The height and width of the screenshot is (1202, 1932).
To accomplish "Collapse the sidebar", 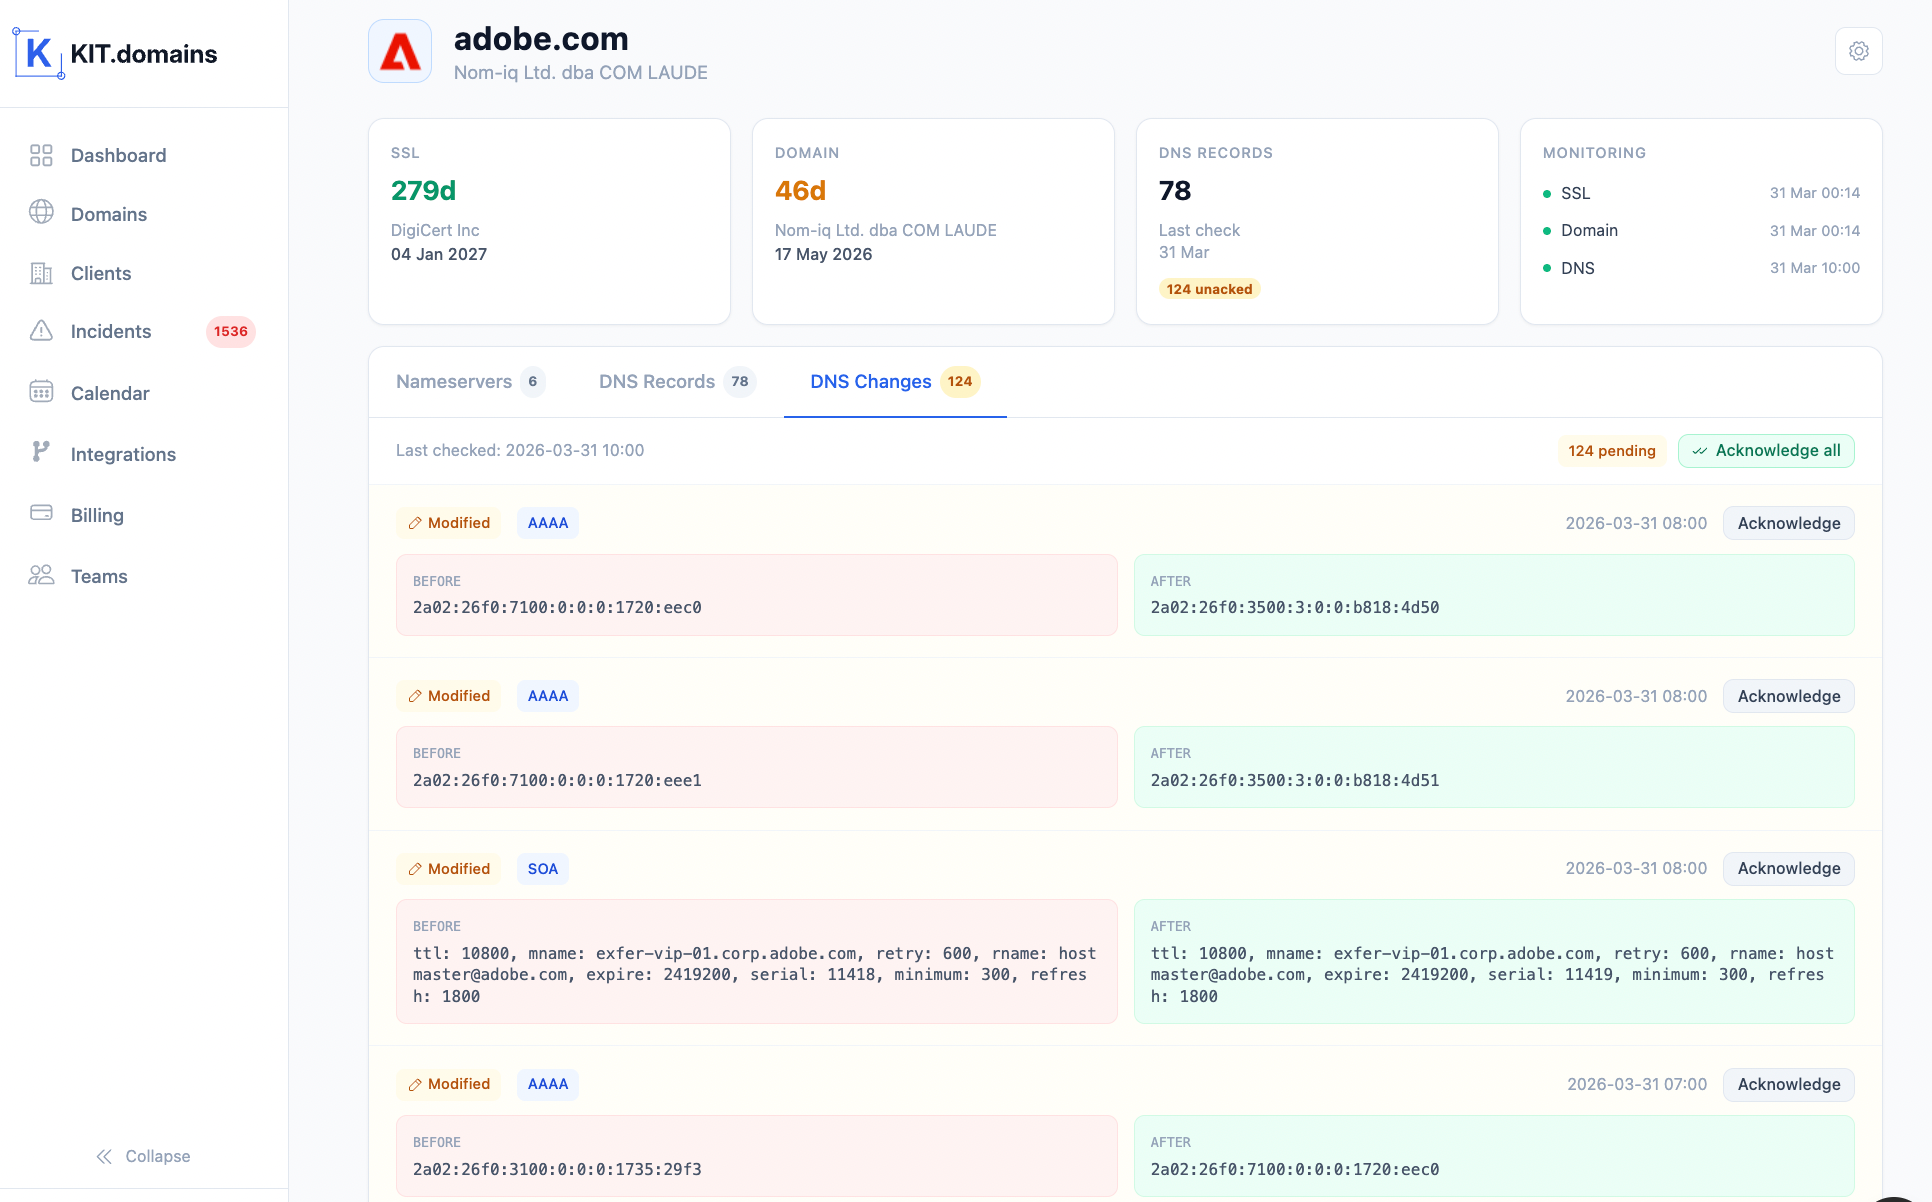I will pyautogui.click(x=143, y=1156).
